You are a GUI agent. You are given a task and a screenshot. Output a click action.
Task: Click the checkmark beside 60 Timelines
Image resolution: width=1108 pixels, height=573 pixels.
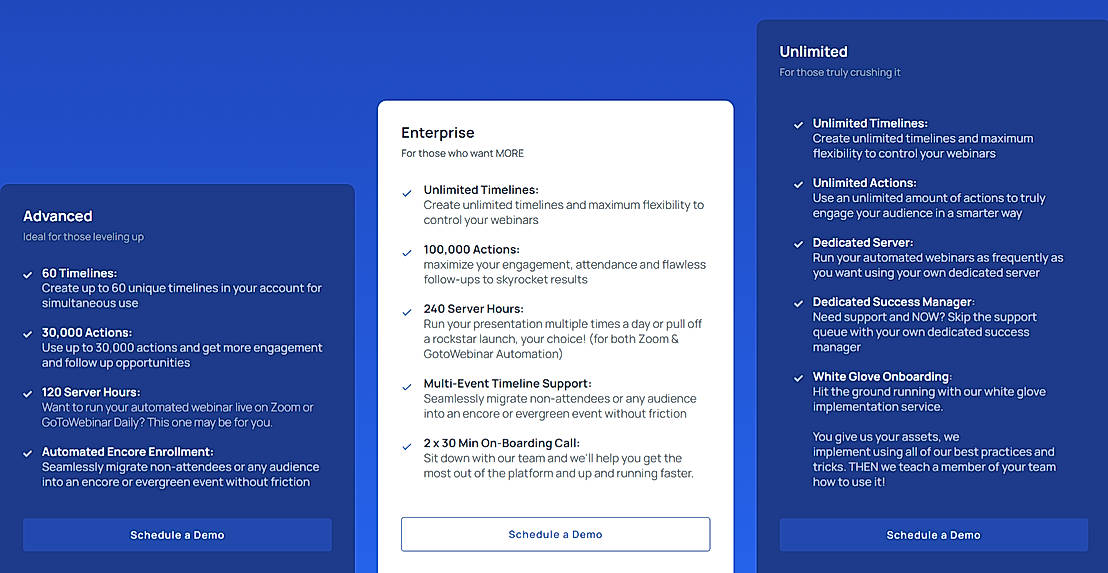click(x=28, y=274)
